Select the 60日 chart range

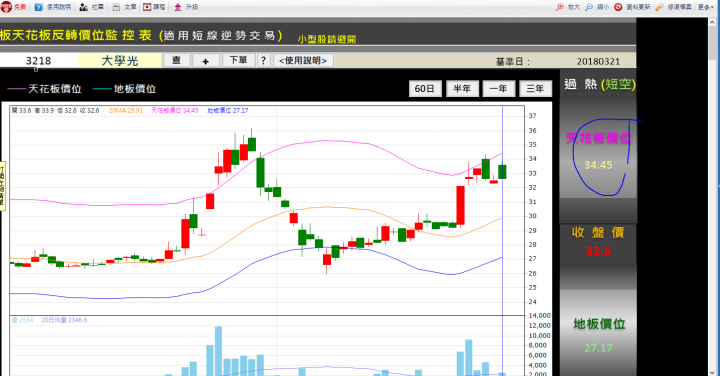tap(425, 89)
